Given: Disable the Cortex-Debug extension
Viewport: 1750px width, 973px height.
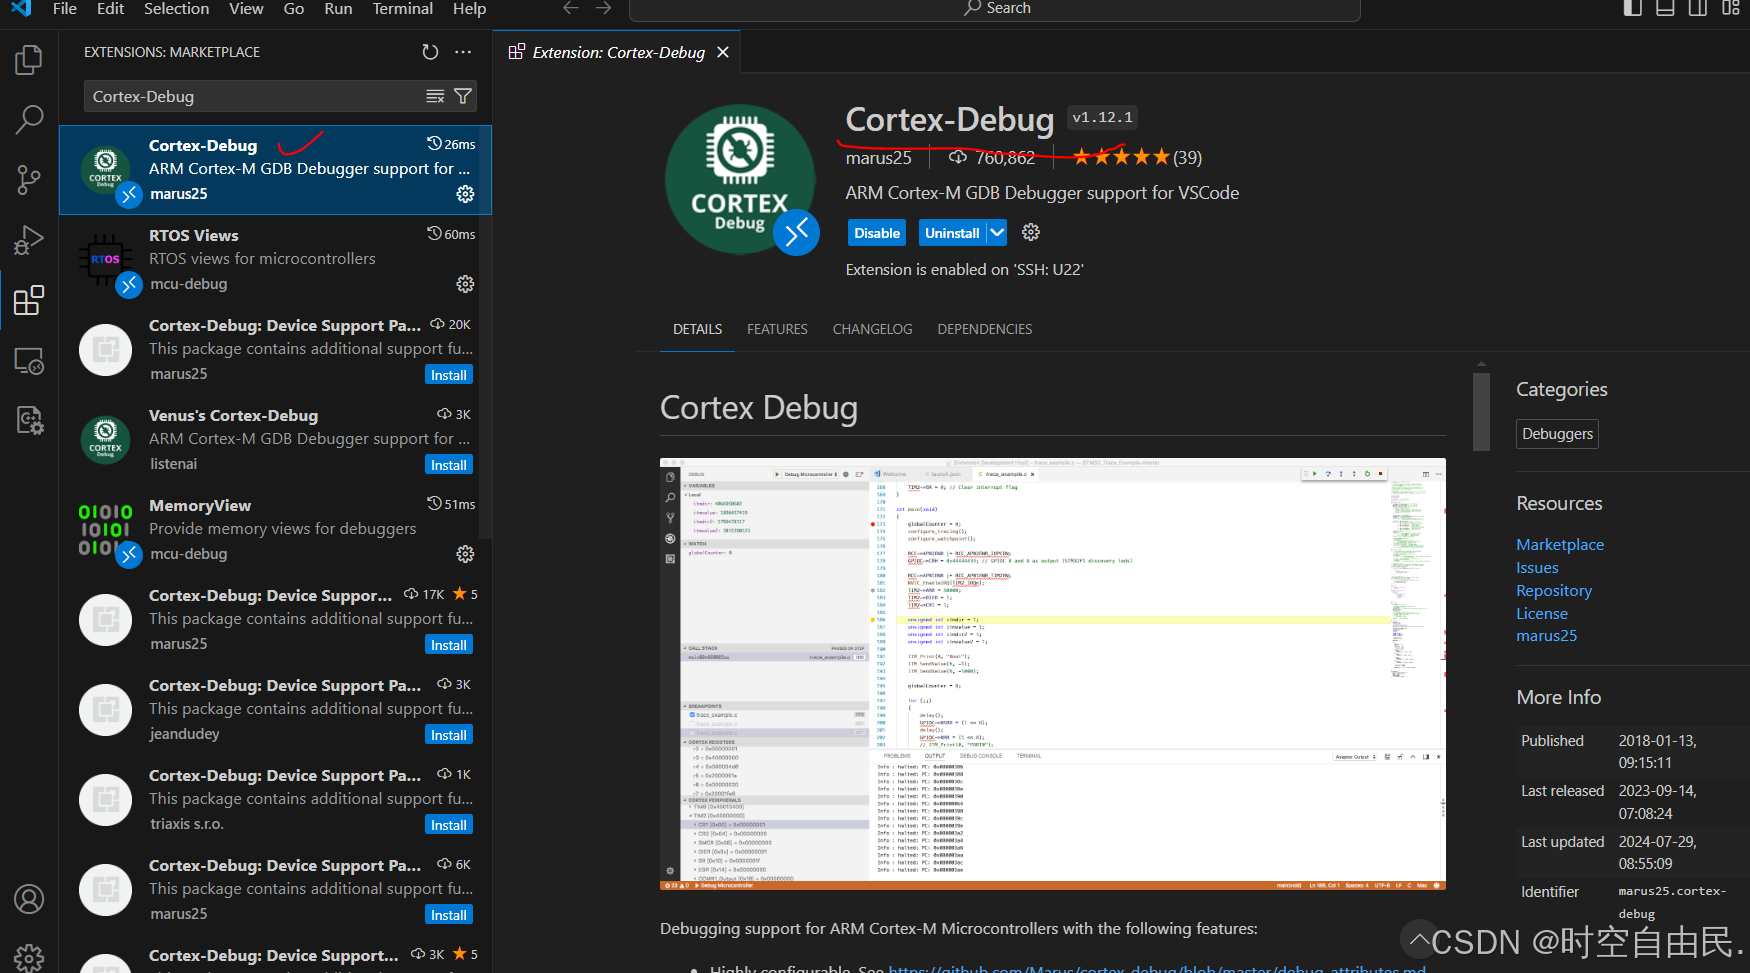Looking at the screenshot, I should 877,233.
